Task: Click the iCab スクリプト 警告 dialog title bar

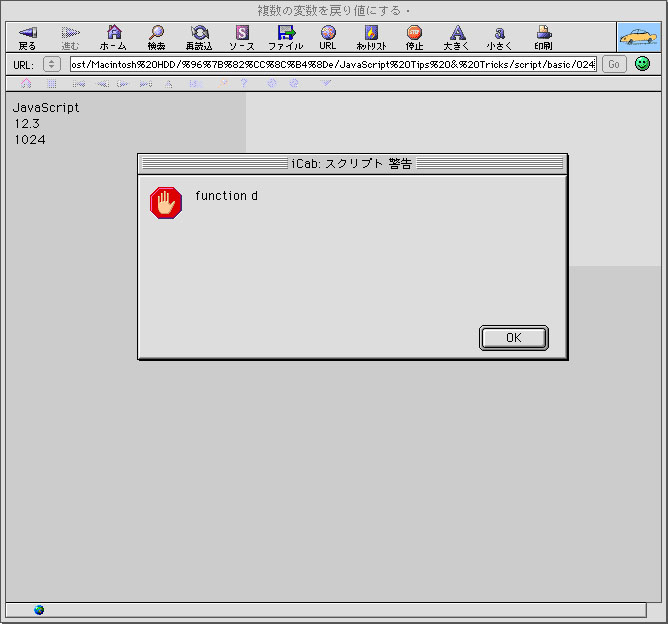Action: tap(352, 164)
